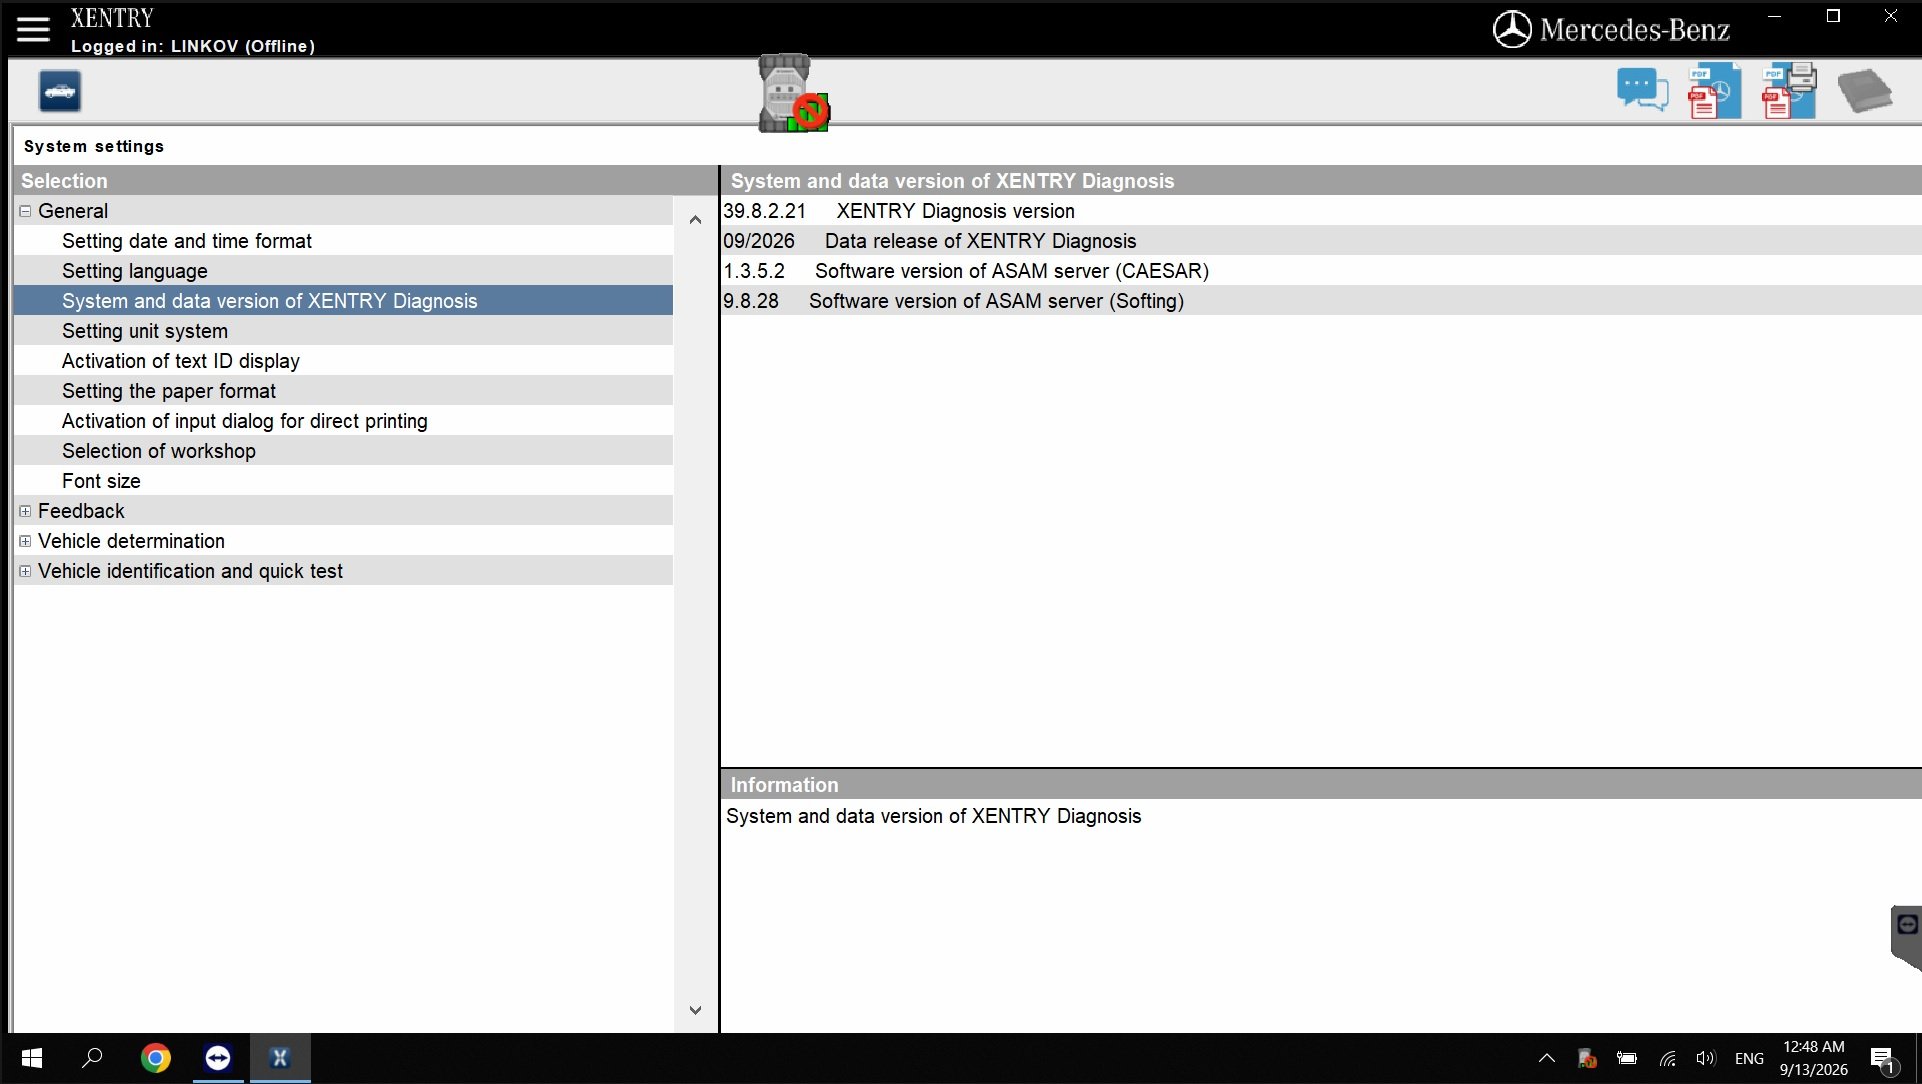Click the System settings heading
Viewport: 1922px width, 1084px height.
(x=94, y=146)
